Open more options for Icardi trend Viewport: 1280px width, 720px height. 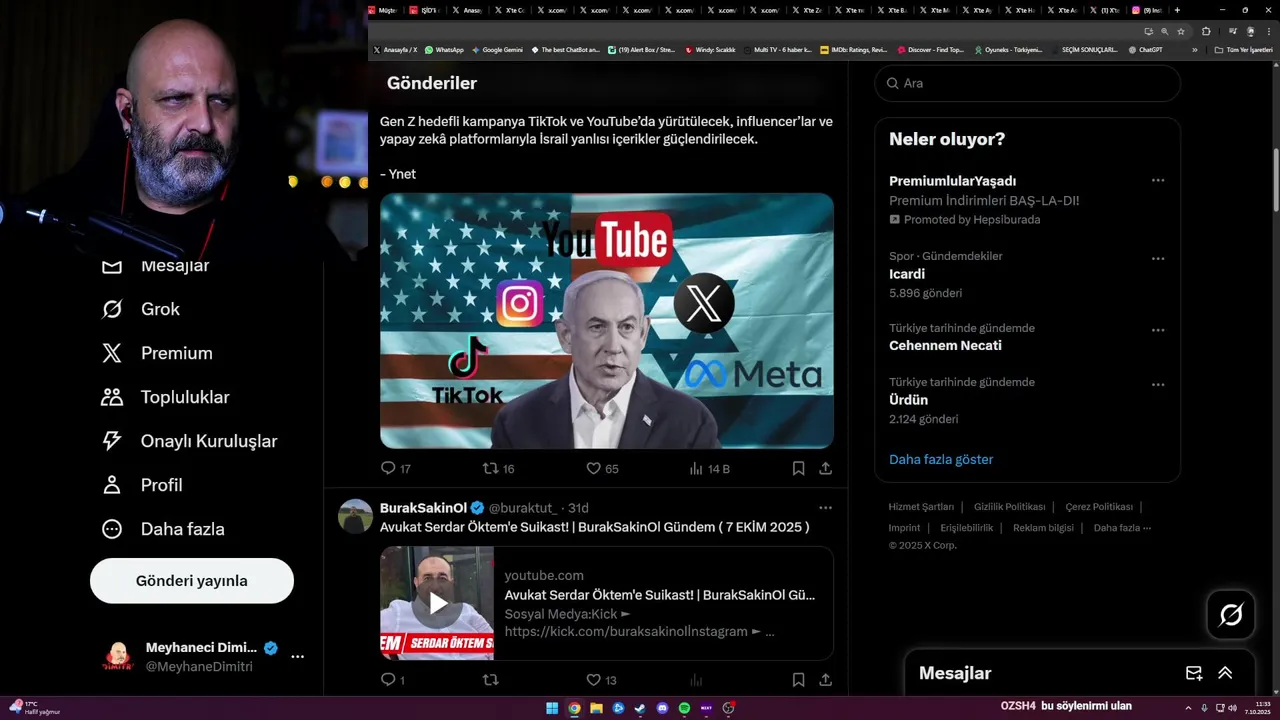1157,258
